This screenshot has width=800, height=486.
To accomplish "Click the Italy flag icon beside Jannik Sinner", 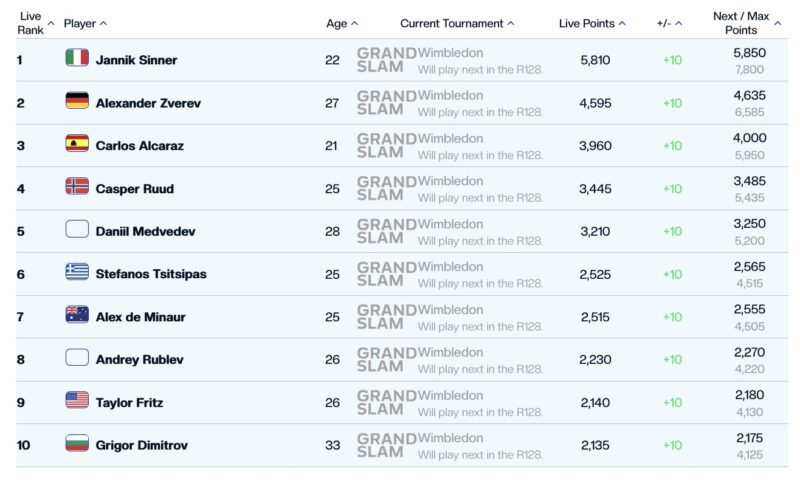I will (x=77, y=58).
